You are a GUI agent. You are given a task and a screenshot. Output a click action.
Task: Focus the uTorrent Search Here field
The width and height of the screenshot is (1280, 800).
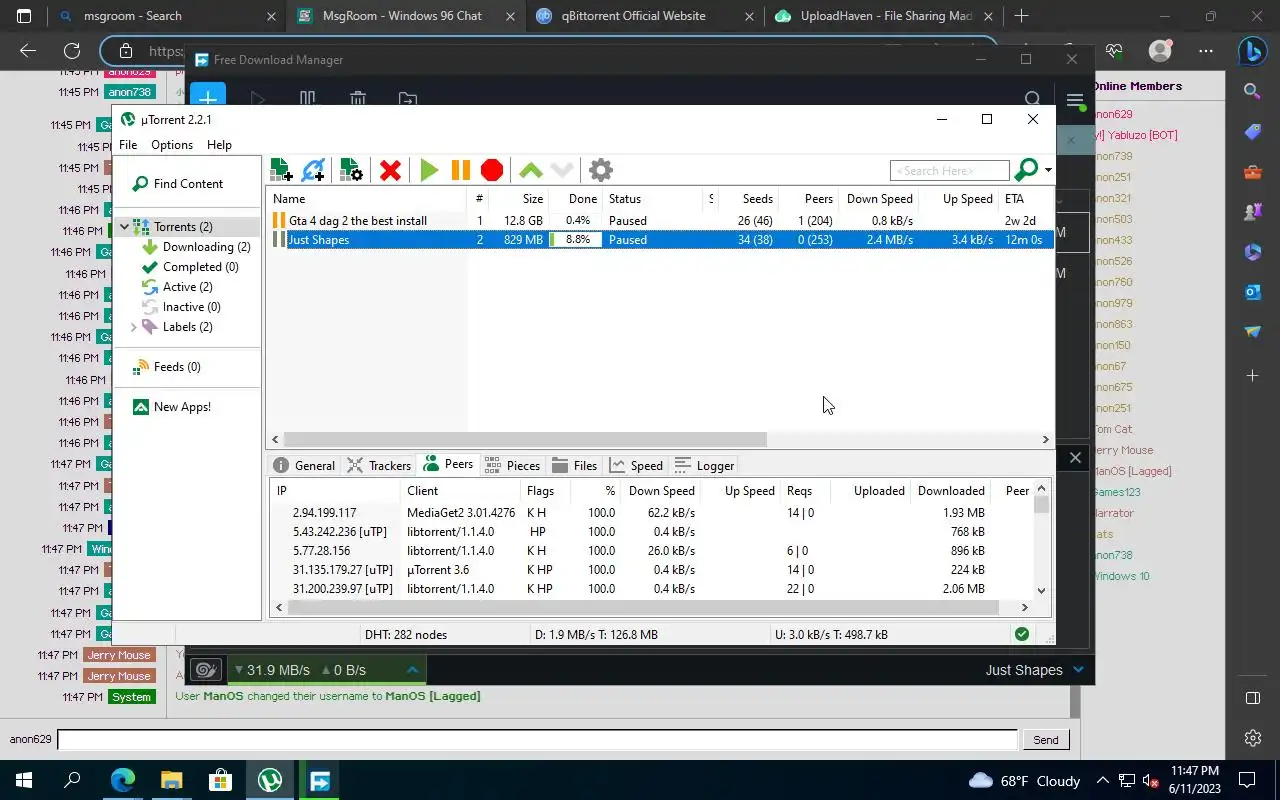pyautogui.click(x=949, y=171)
